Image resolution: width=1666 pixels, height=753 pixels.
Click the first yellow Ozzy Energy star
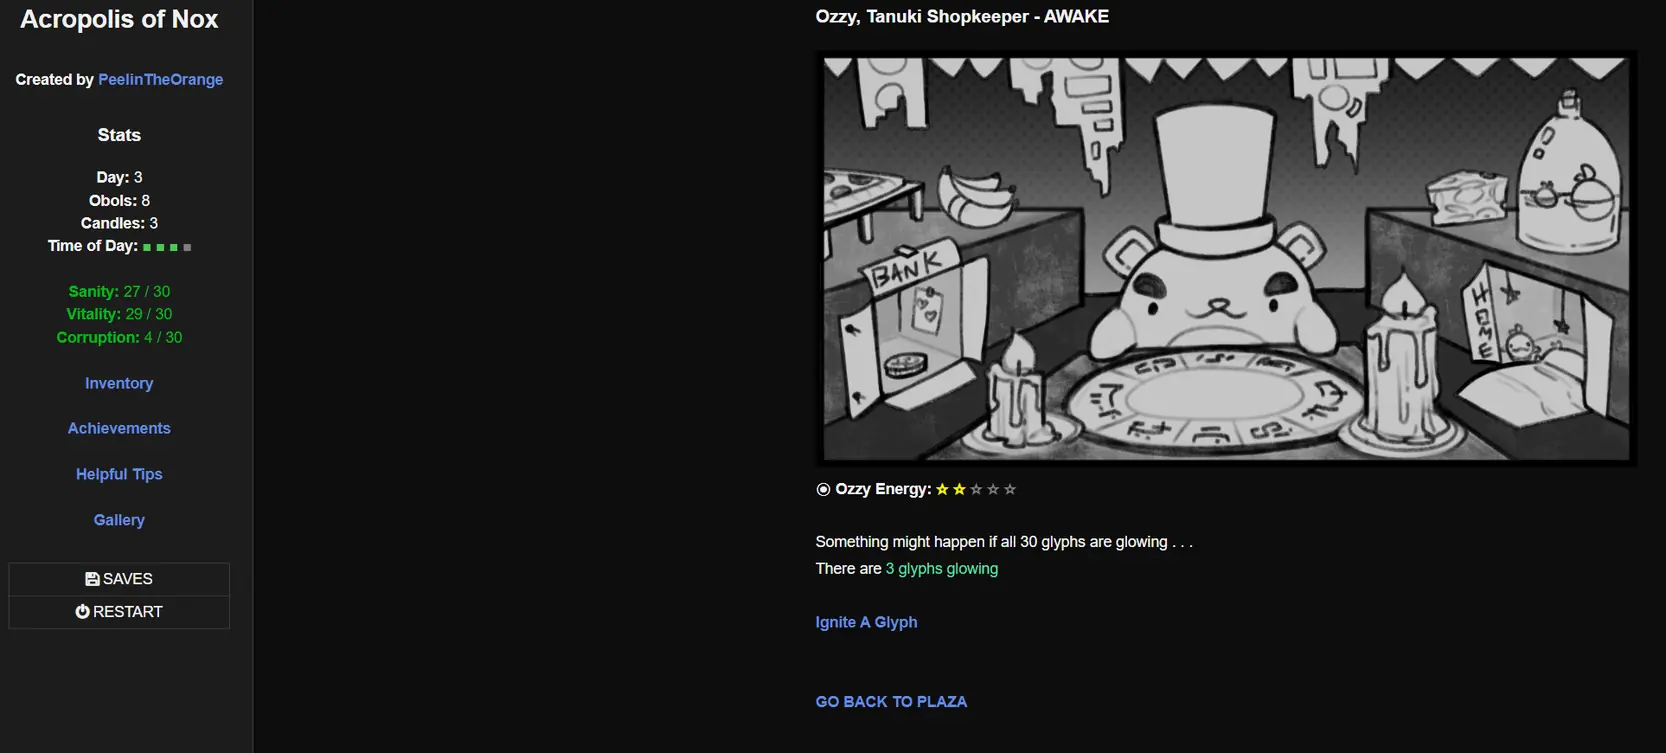click(942, 489)
